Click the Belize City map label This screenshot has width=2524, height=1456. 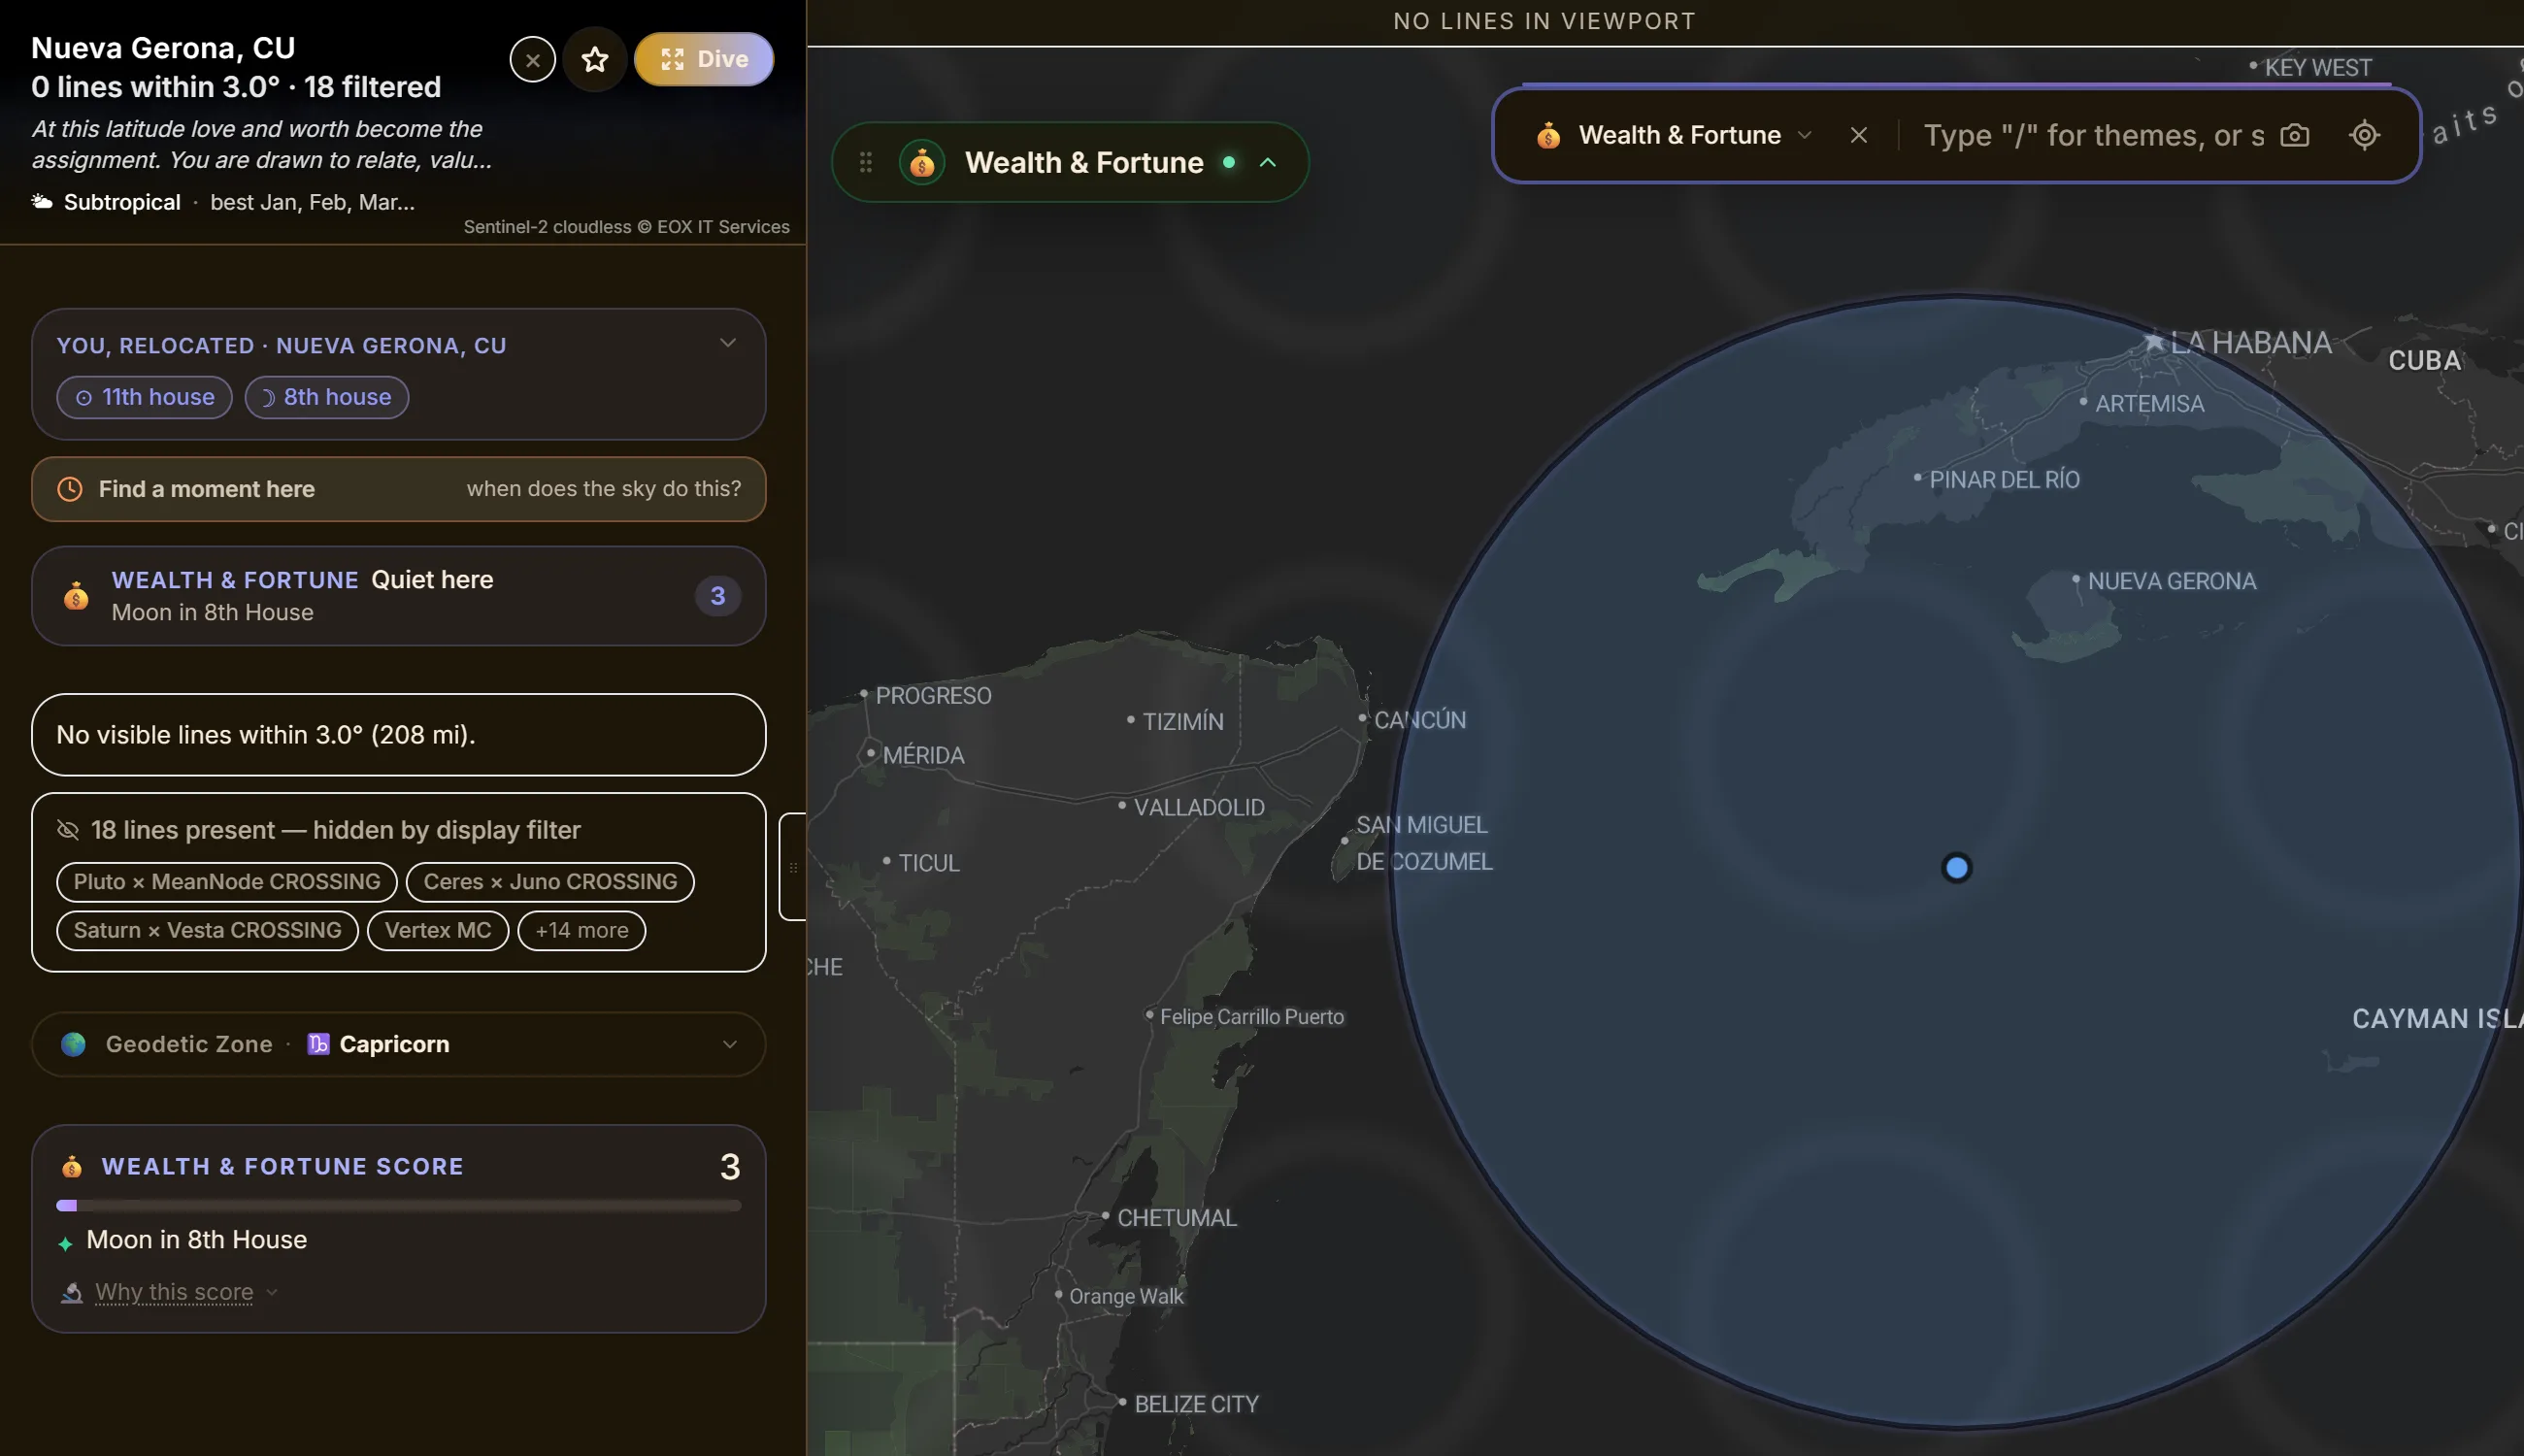coord(1197,1404)
